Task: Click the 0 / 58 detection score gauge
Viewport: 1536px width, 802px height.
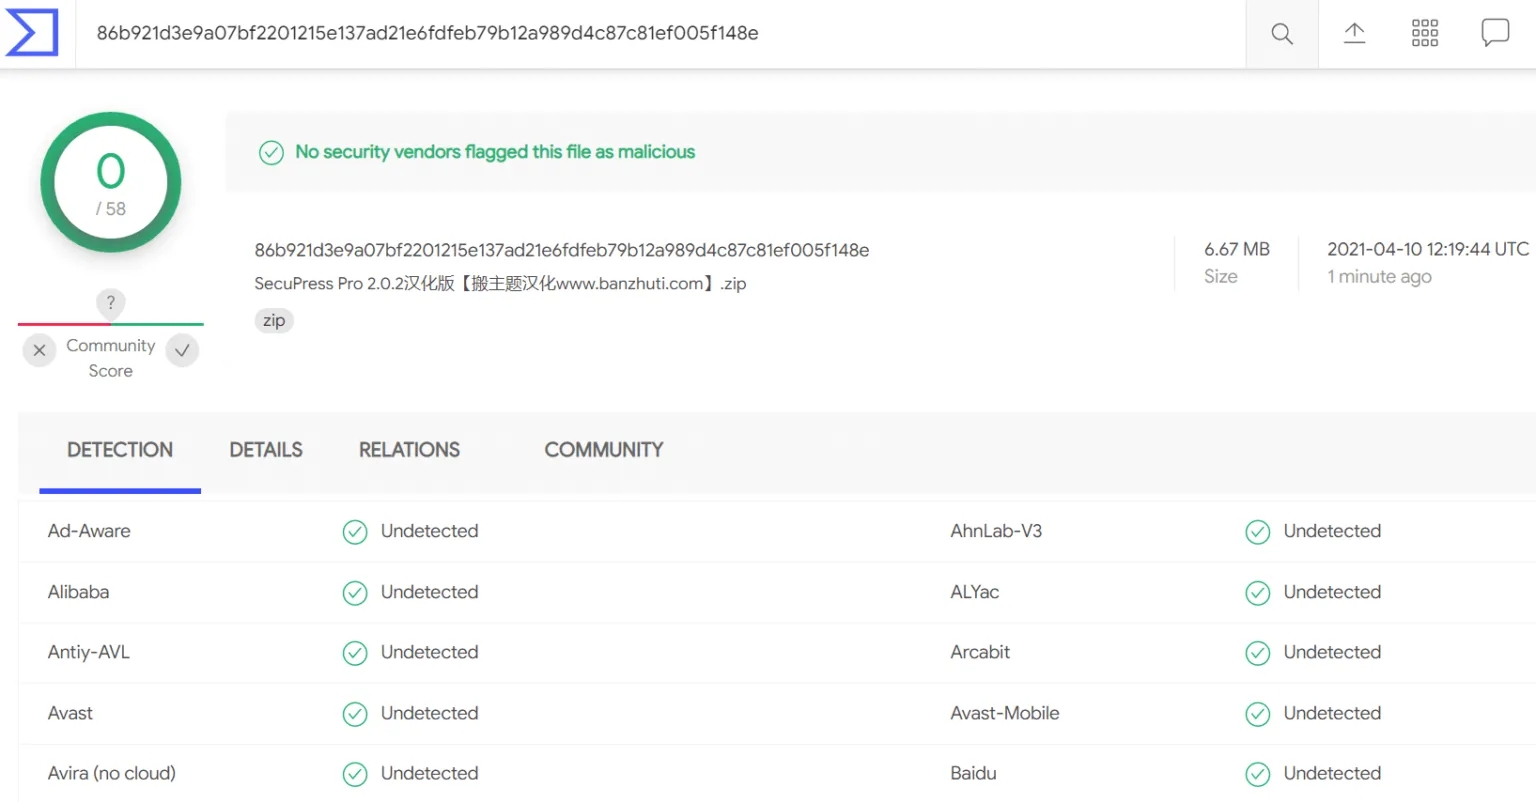Action: tap(111, 182)
